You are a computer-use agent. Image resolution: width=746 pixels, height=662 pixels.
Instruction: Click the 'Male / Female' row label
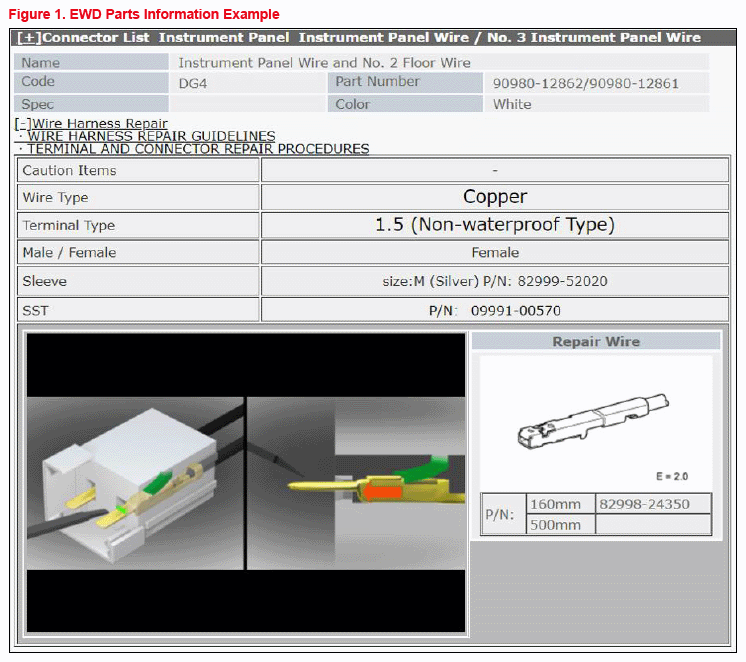pos(138,252)
